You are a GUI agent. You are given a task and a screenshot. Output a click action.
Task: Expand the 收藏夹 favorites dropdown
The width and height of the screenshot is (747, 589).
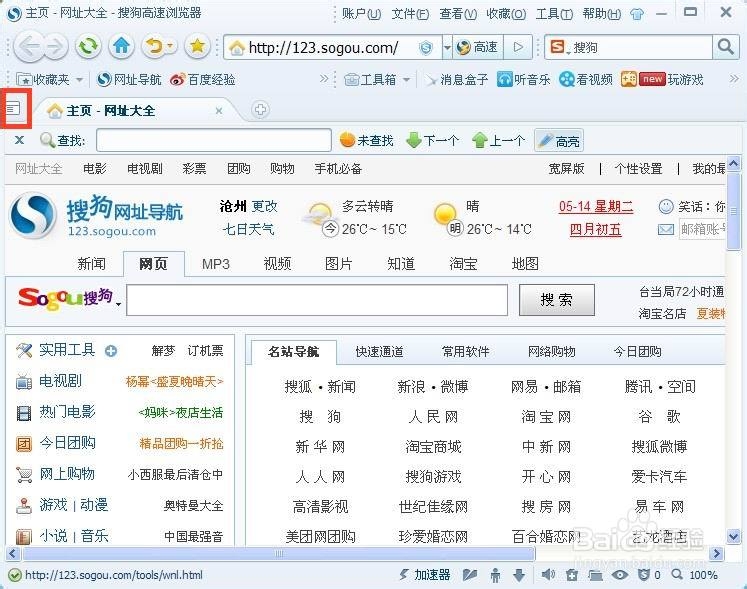click(80, 80)
